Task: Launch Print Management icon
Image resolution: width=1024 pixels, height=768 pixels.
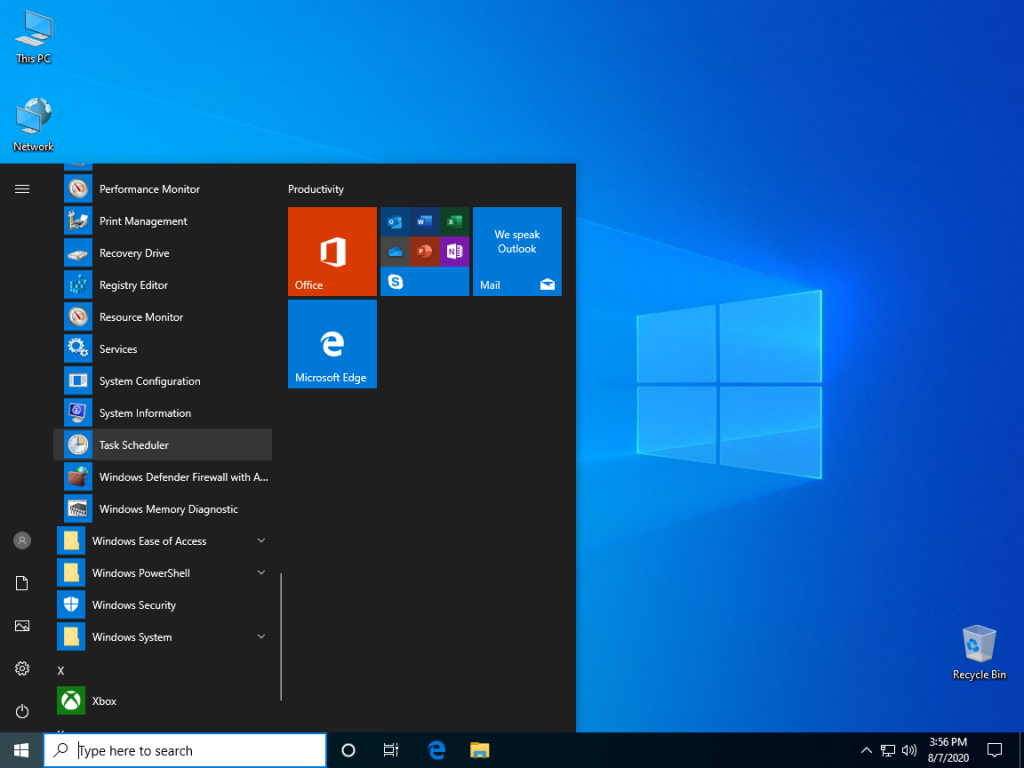Action: pyautogui.click(x=78, y=221)
